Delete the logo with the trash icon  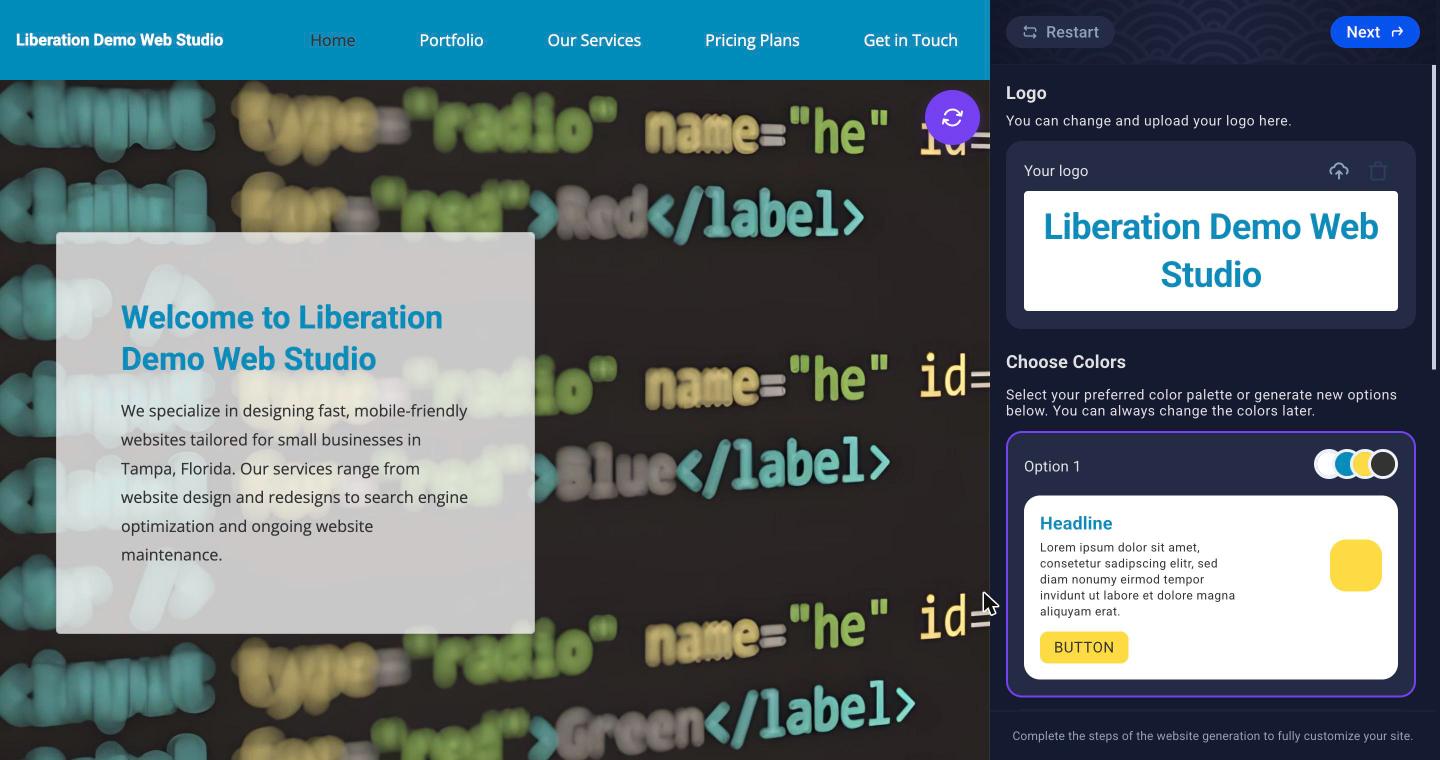[x=1378, y=171]
